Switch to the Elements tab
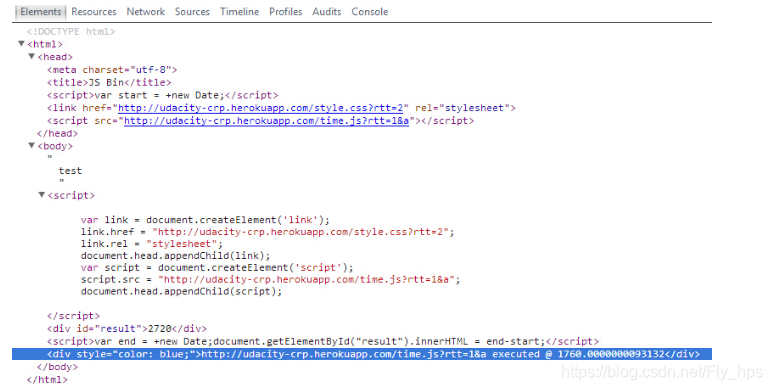Image resolution: width=772 pixels, height=390 pixels. click(x=40, y=12)
